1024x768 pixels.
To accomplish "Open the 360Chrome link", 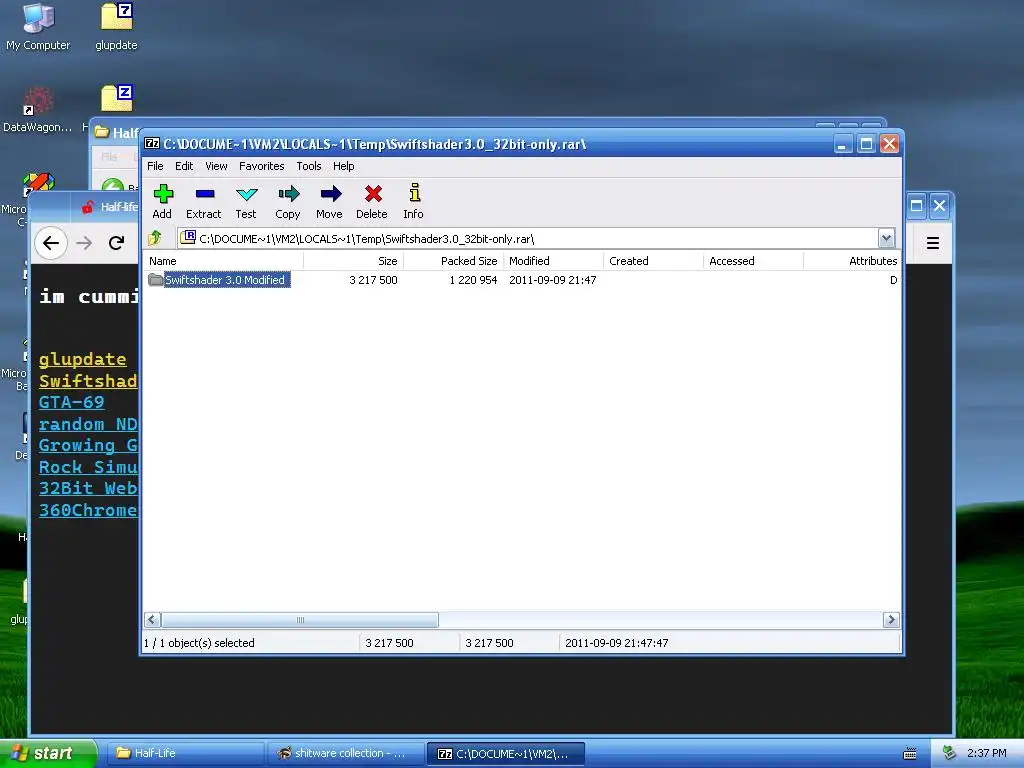I will tap(88, 509).
